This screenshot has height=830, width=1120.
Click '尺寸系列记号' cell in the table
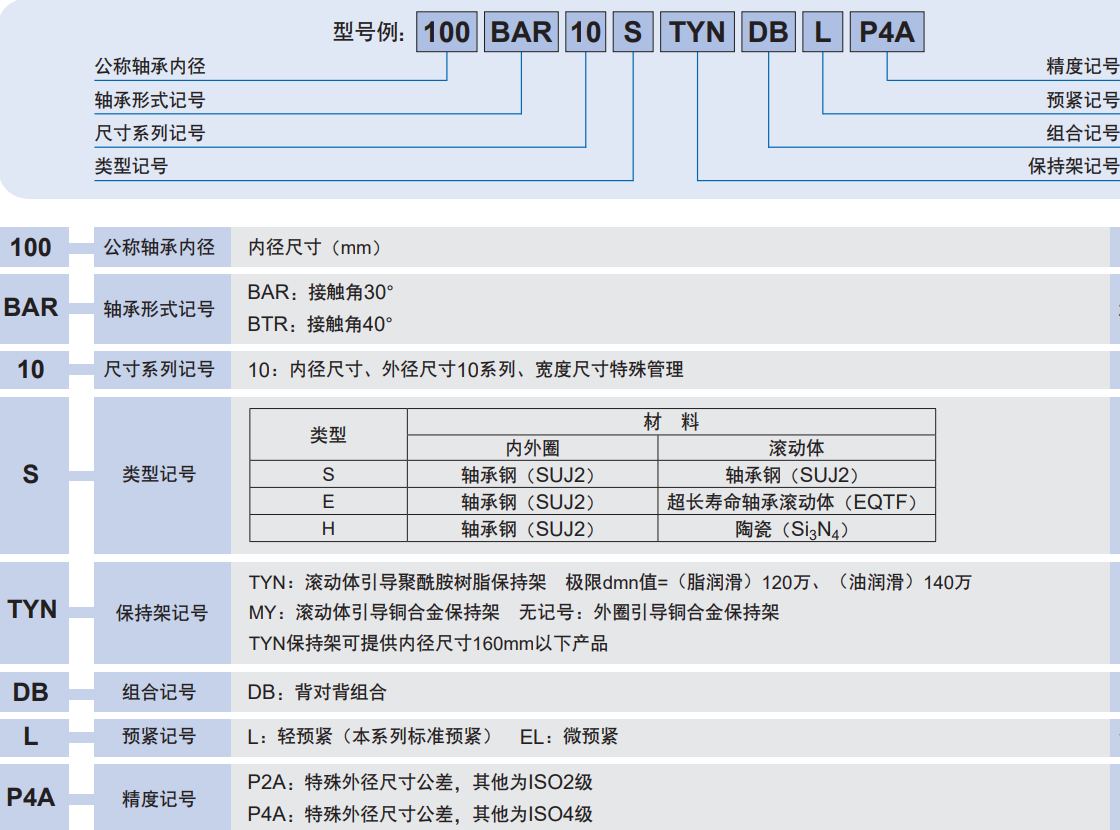(x=162, y=369)
